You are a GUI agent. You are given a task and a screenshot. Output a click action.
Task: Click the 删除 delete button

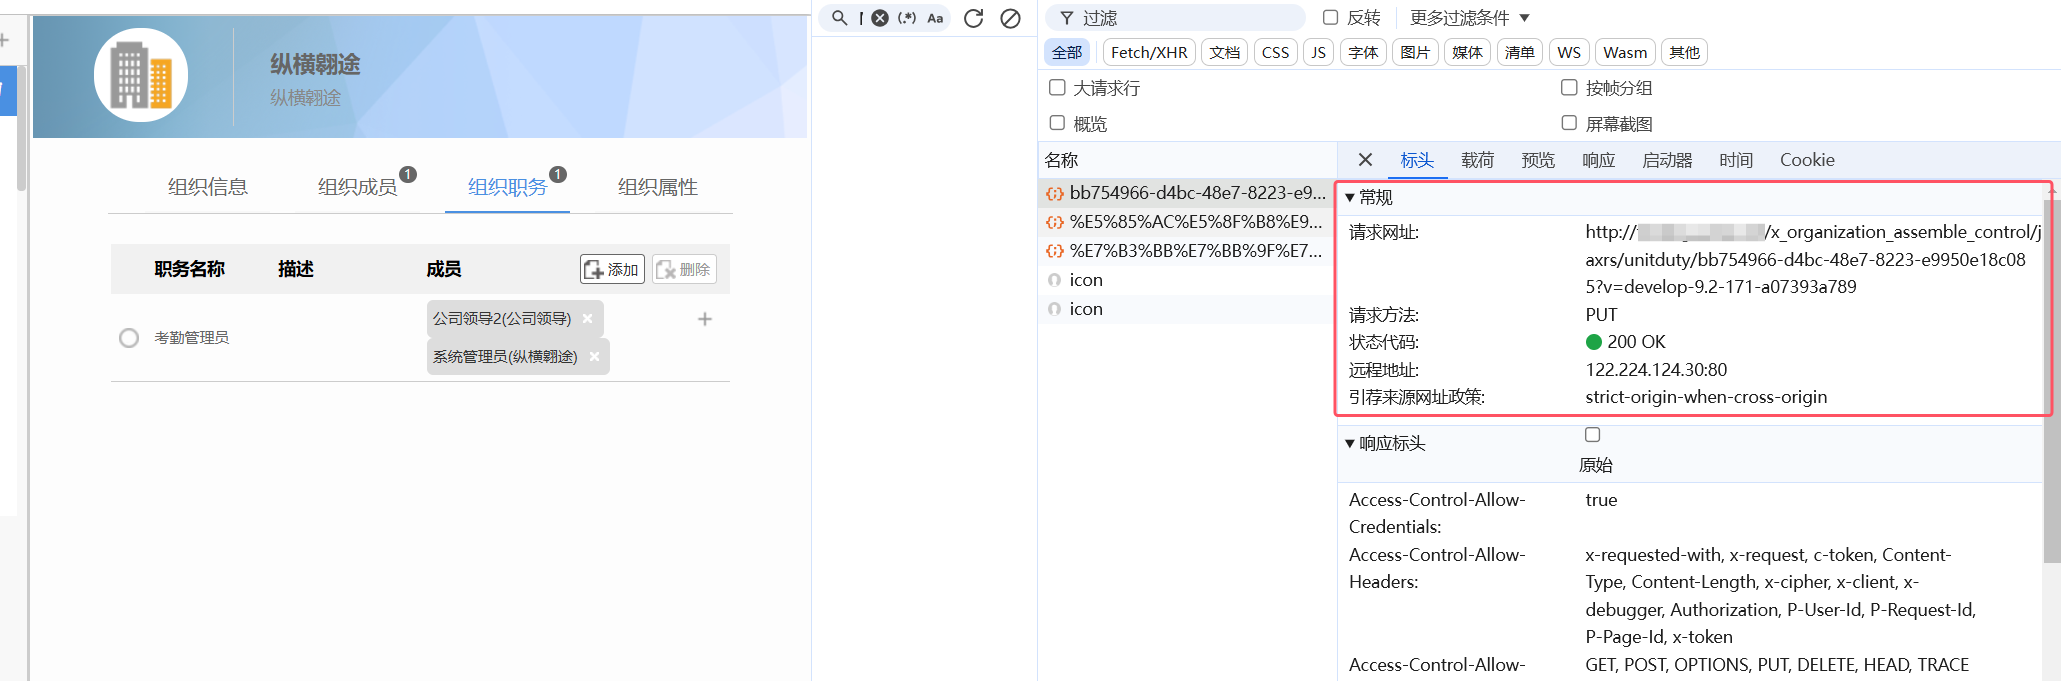point(684,269)
